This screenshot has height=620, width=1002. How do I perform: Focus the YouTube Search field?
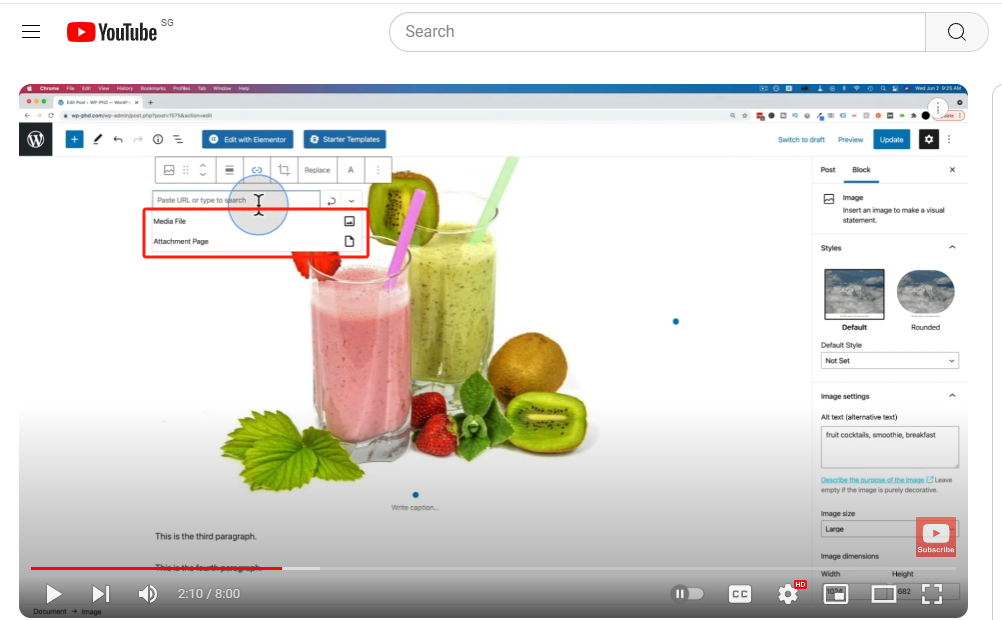click(657, 31)
